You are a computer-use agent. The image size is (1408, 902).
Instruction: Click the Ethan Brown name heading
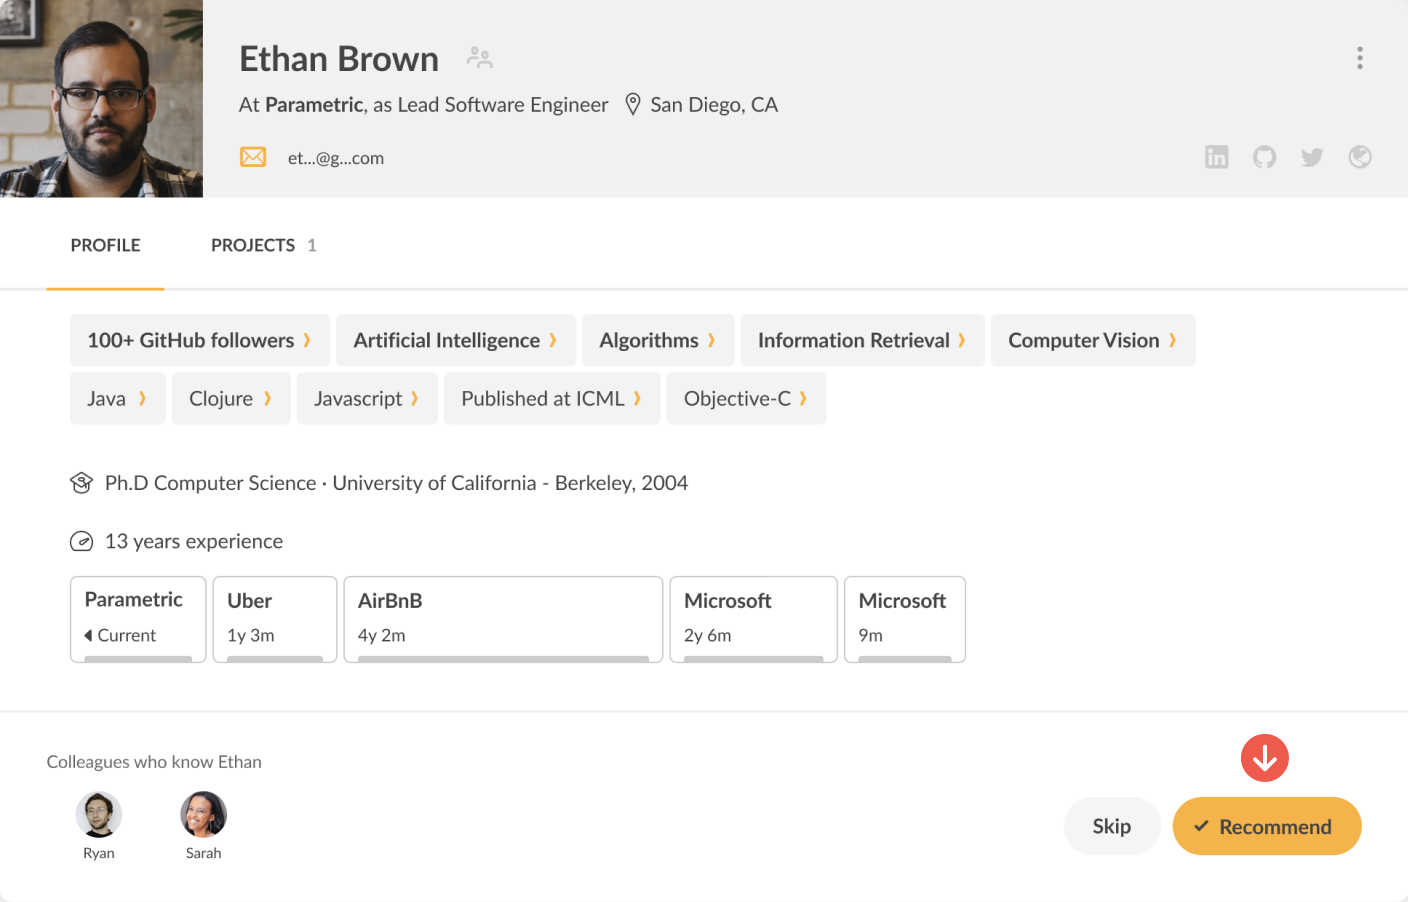pos(339,59)
